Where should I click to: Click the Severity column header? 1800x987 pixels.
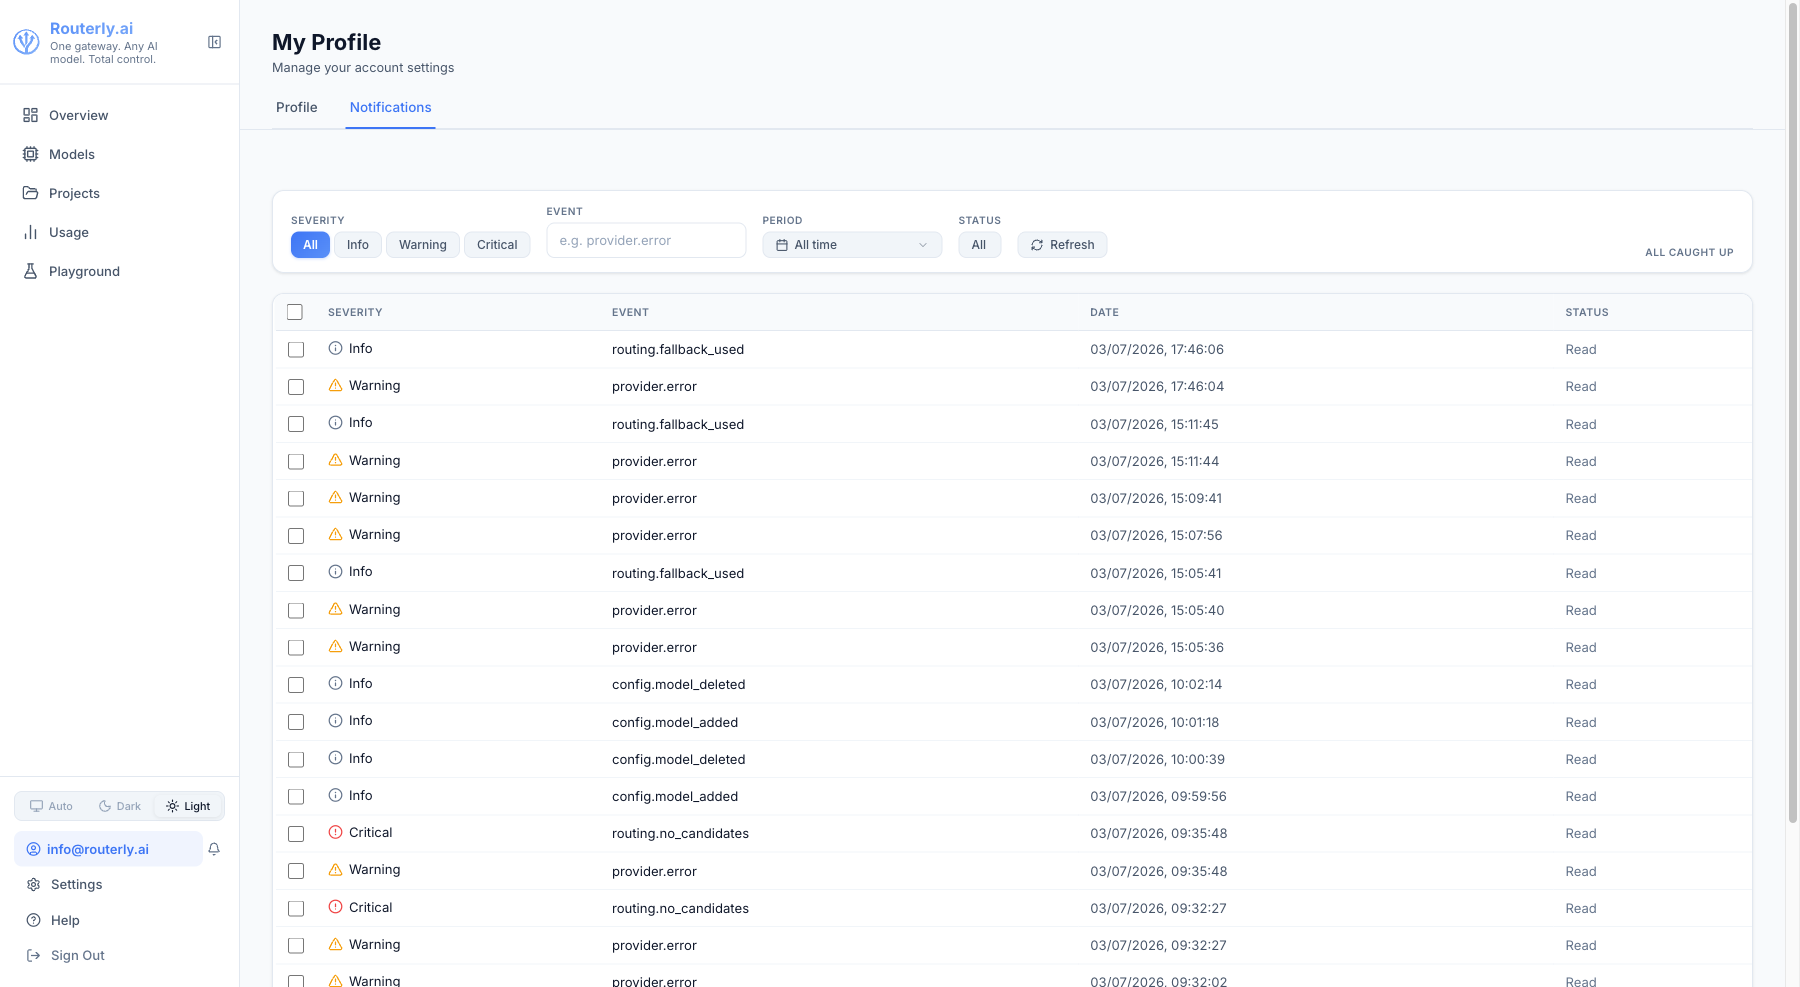pyautogui.click(x=355, y=312)
